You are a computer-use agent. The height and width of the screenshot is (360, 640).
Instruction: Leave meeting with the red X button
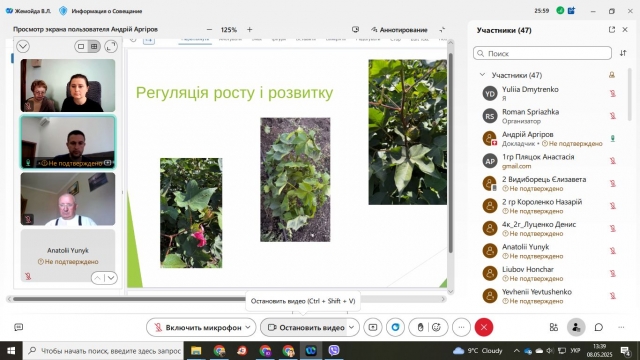(x=484, y=327)
